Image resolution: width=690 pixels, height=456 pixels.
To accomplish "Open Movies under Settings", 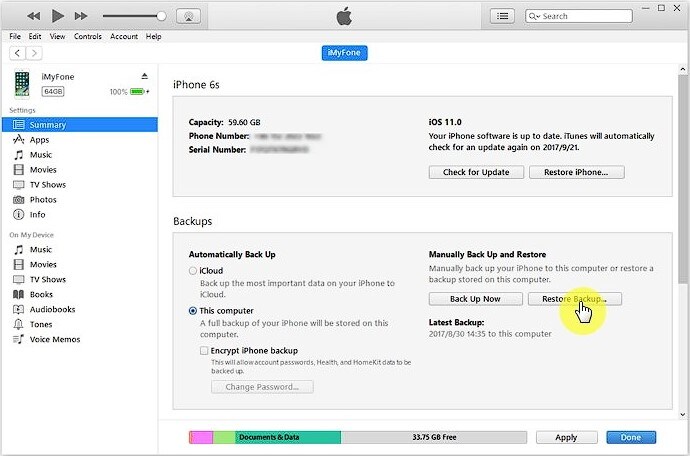I will 79,170.
